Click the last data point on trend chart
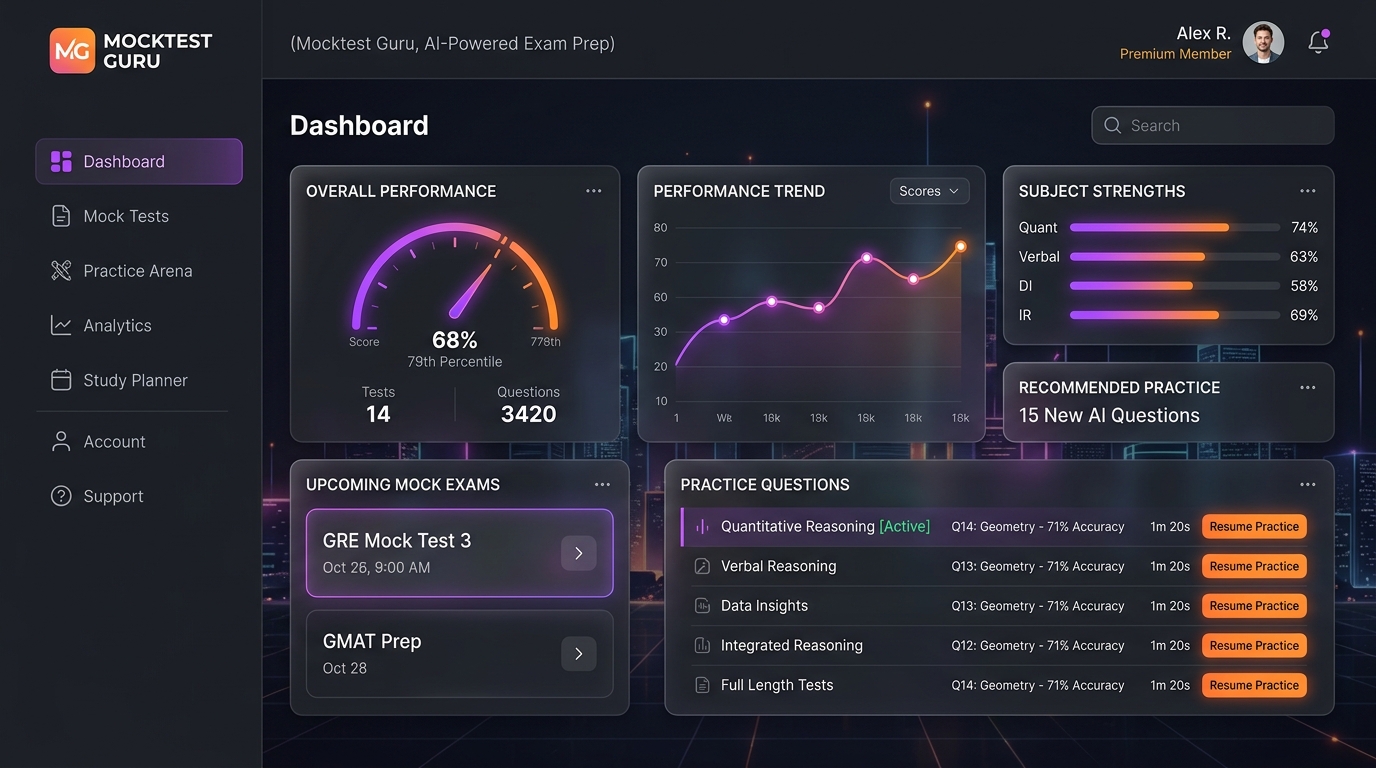This screenshot has width=1376, height=768. pos(960,246)
